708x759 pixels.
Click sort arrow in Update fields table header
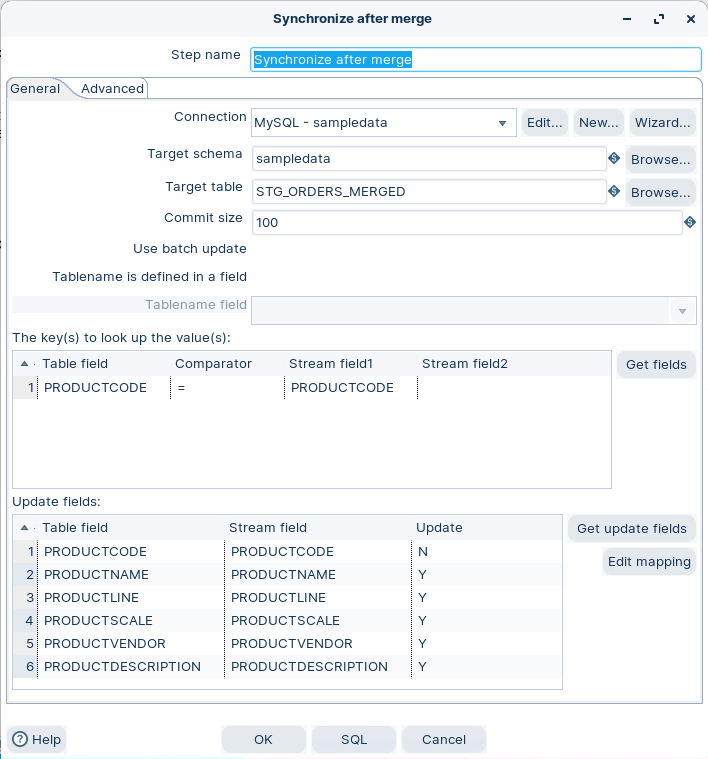[24, 528]
